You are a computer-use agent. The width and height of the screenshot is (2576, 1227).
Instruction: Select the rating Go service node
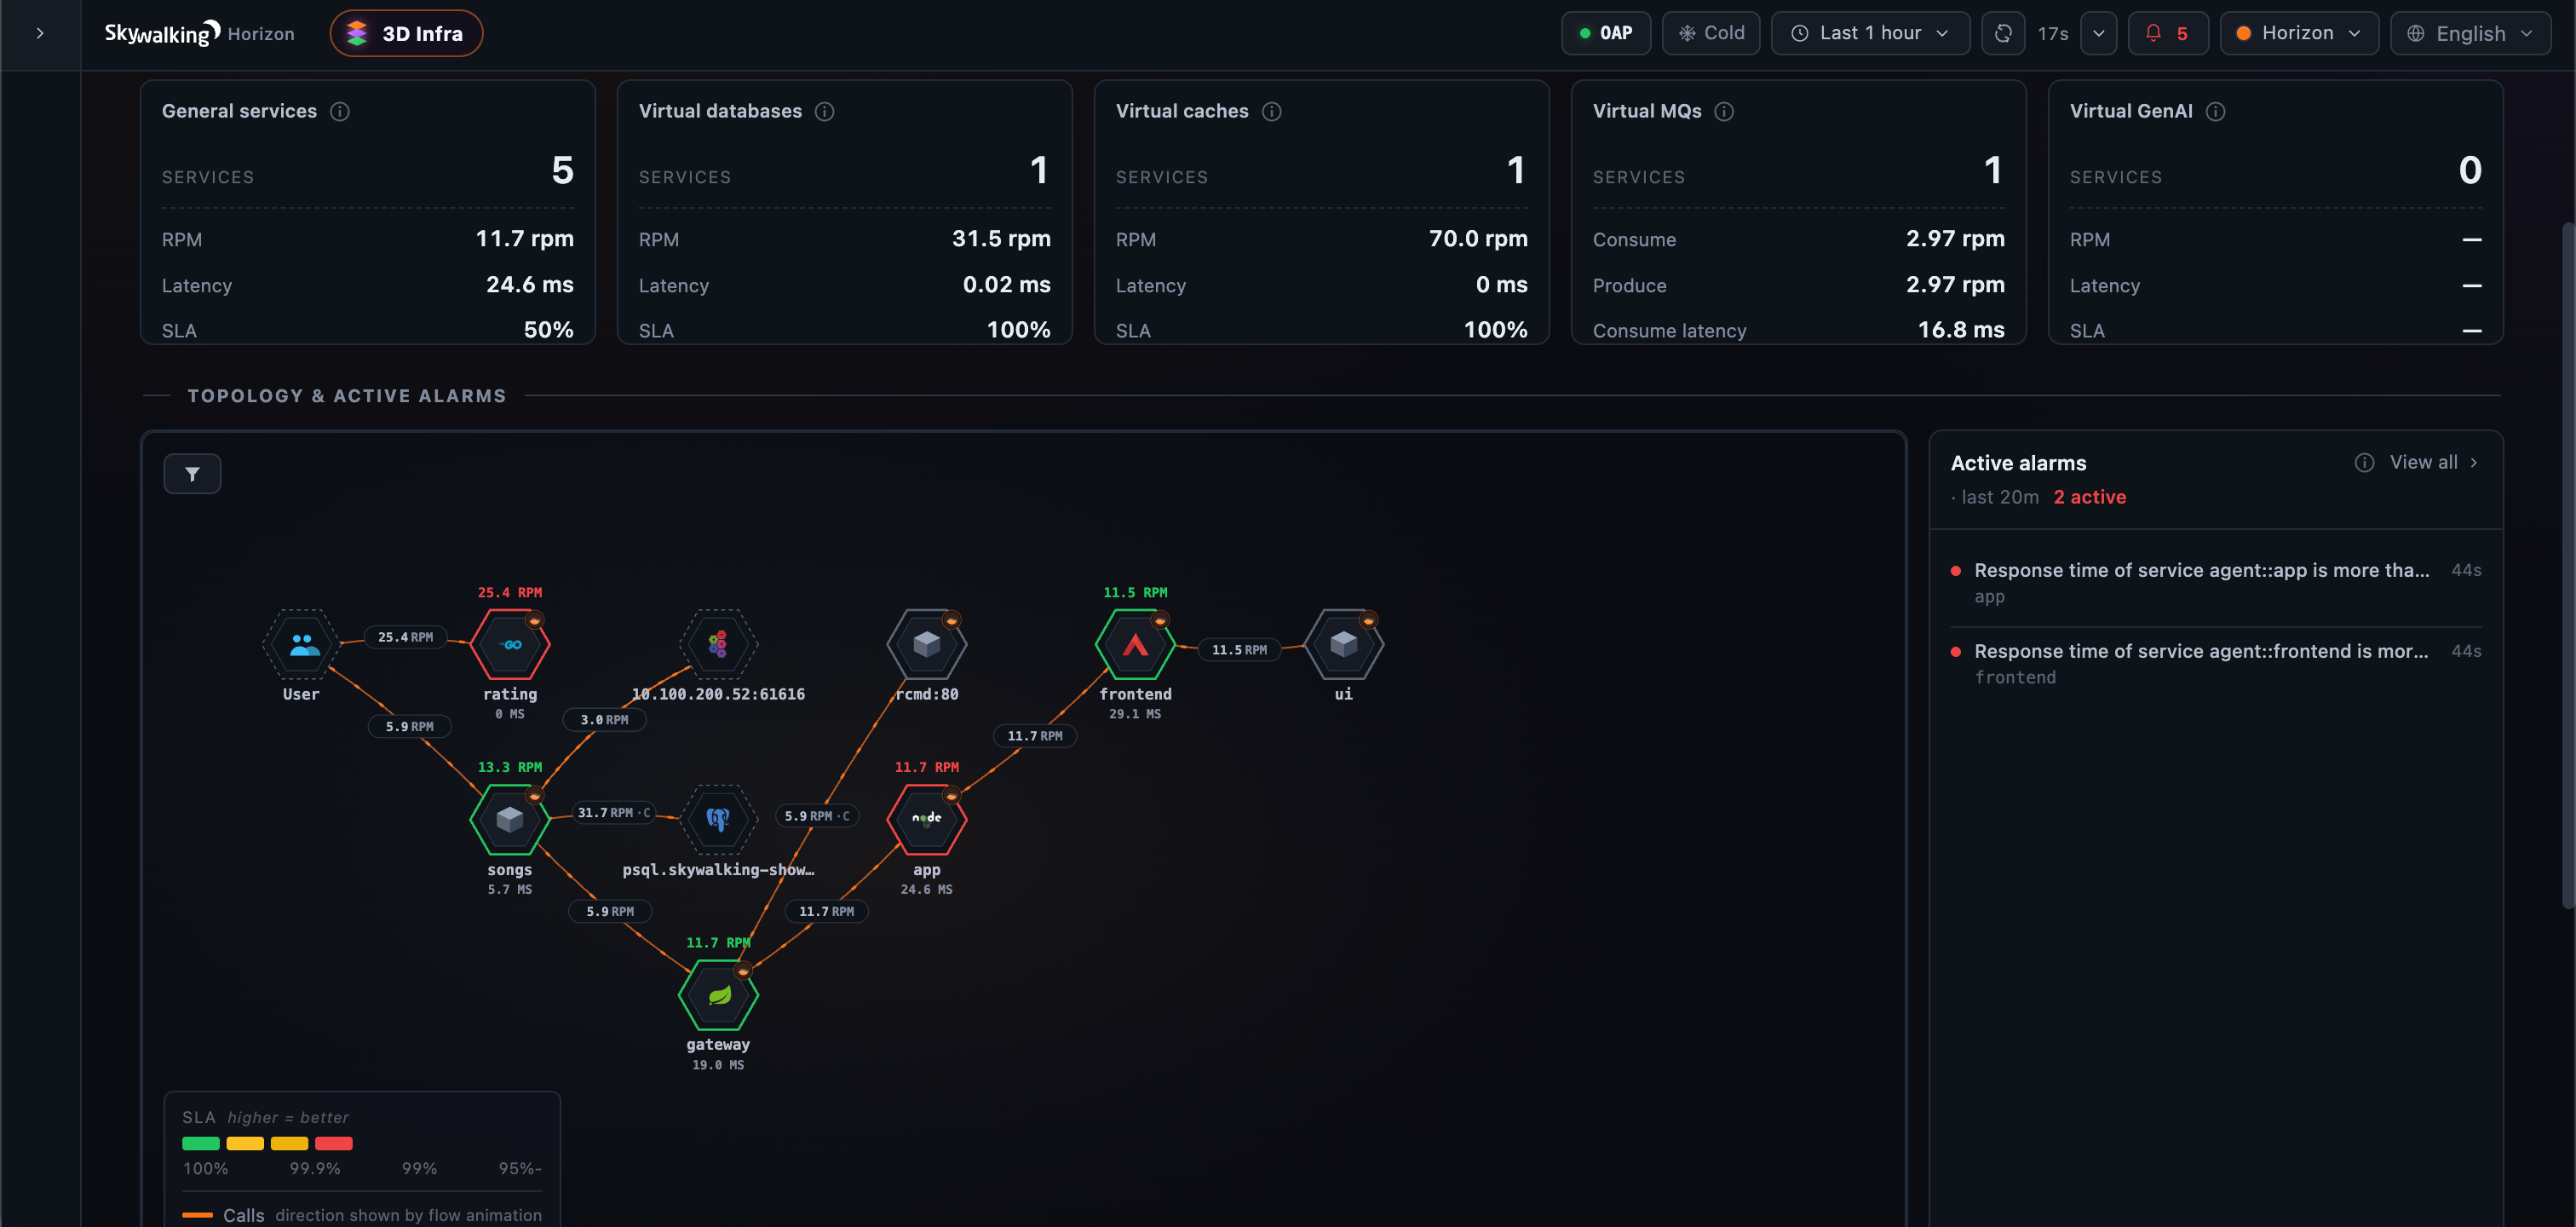[510, 645]
